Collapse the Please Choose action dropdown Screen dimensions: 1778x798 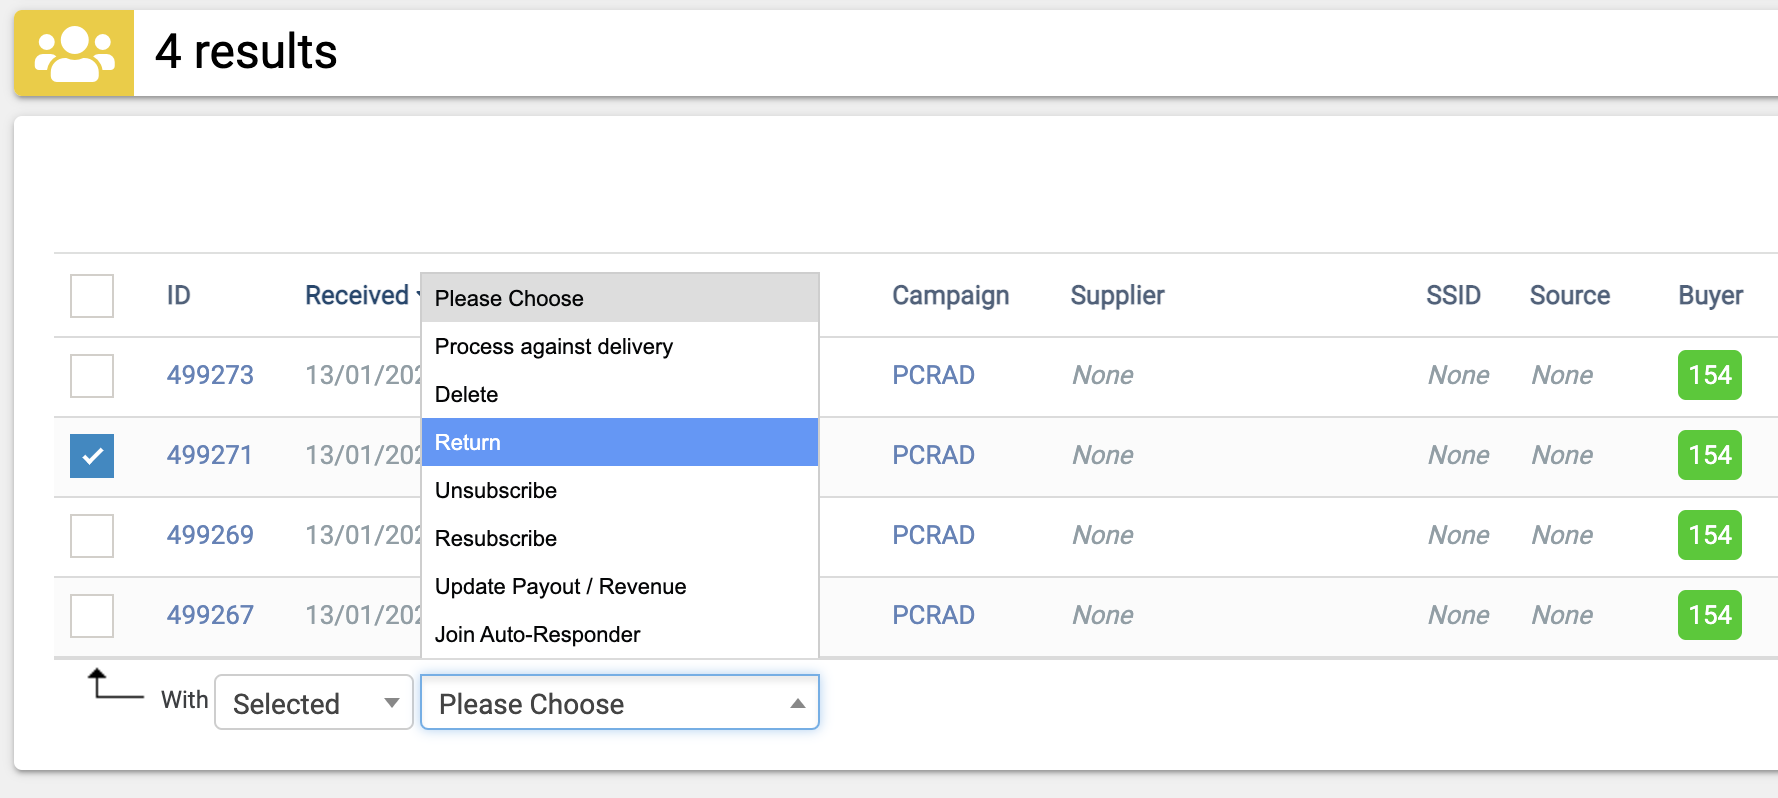[x=620, y=703]
